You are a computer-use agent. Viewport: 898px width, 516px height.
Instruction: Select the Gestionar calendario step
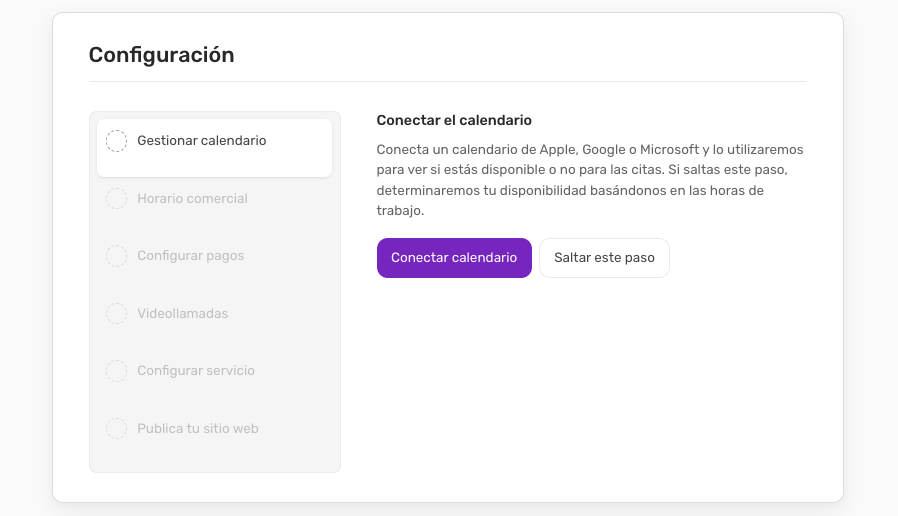pos(214,148)
